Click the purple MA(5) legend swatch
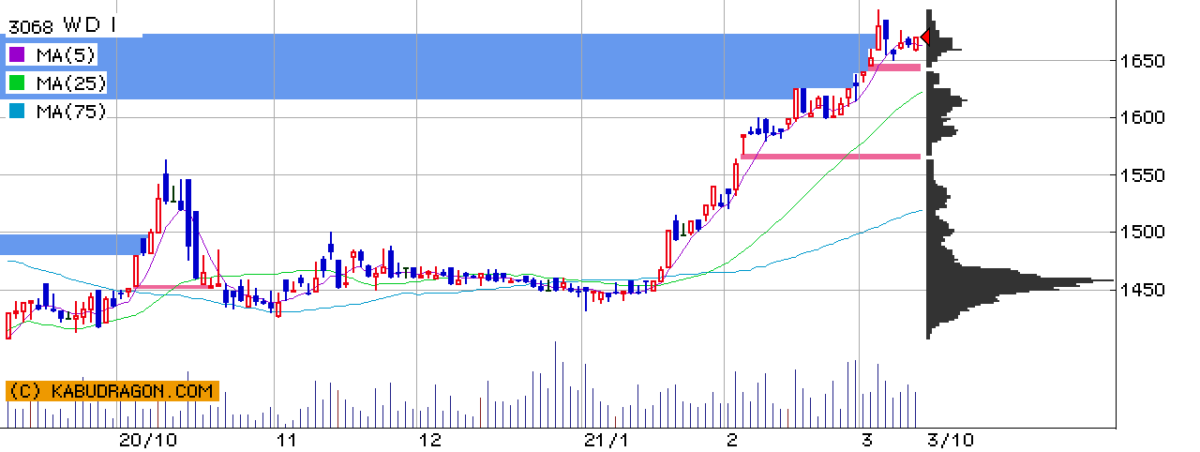This screenshot has height=452, width=1200. tap(18, 53)
